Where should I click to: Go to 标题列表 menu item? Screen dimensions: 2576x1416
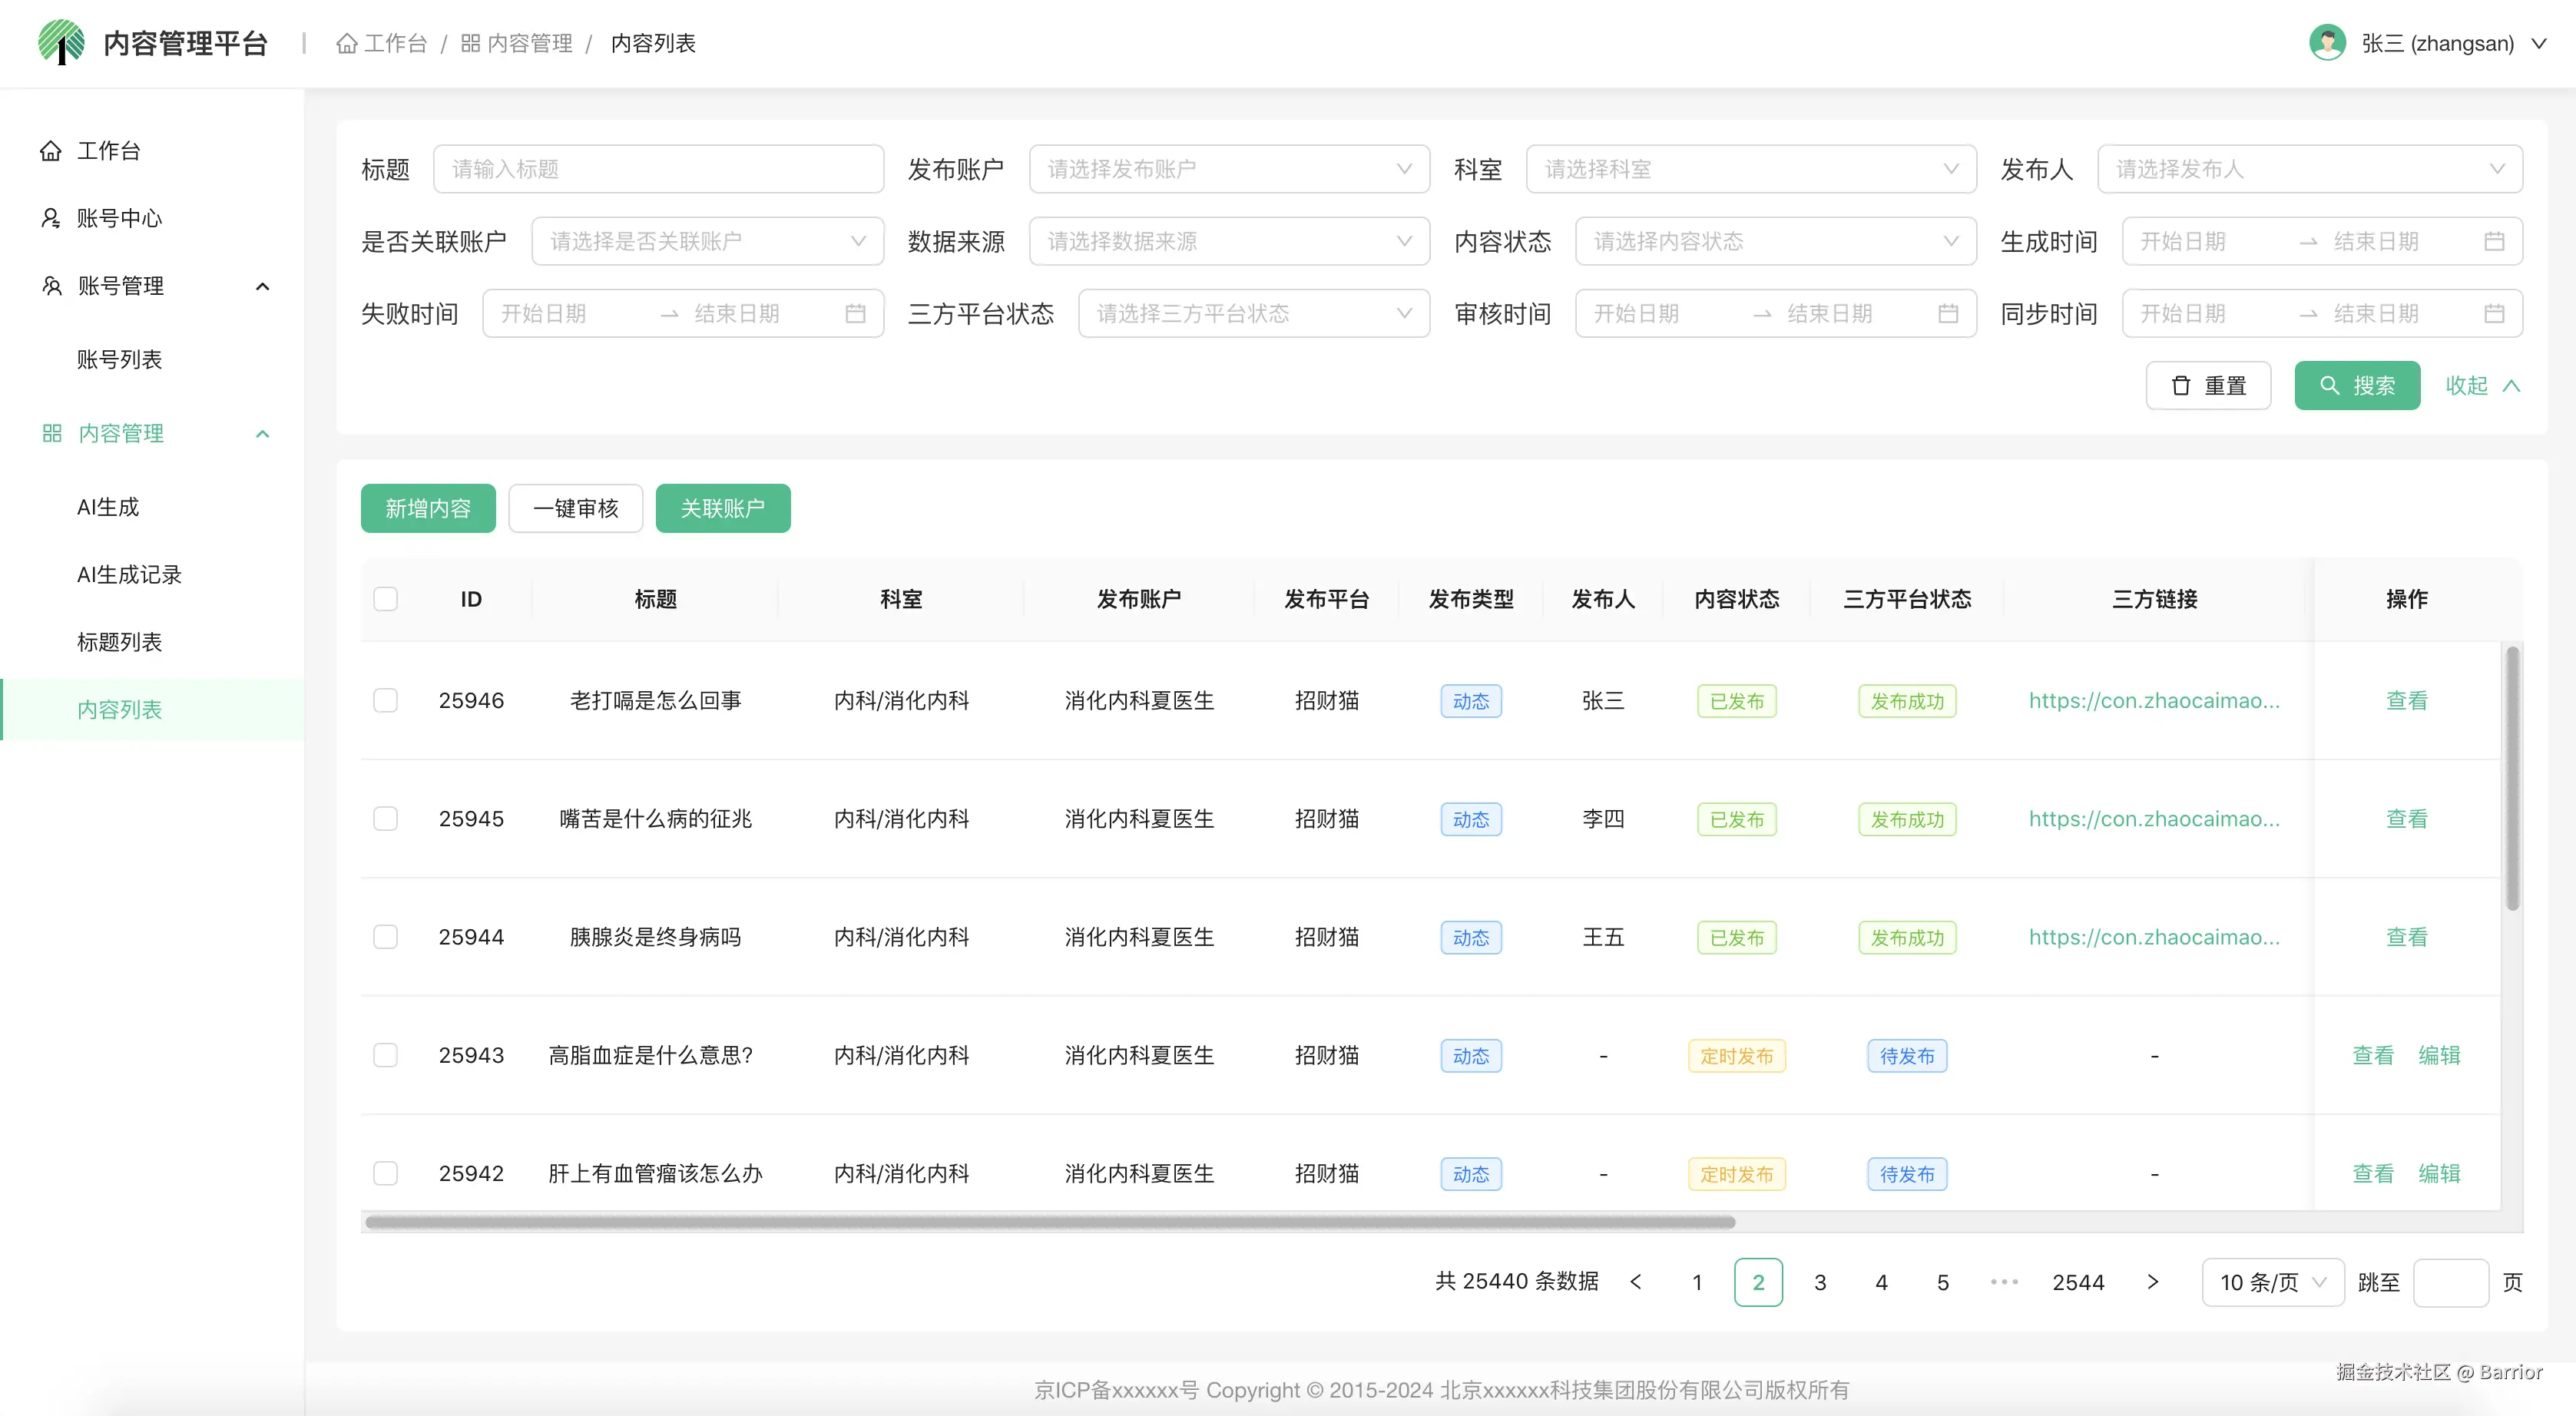[119, 642]
